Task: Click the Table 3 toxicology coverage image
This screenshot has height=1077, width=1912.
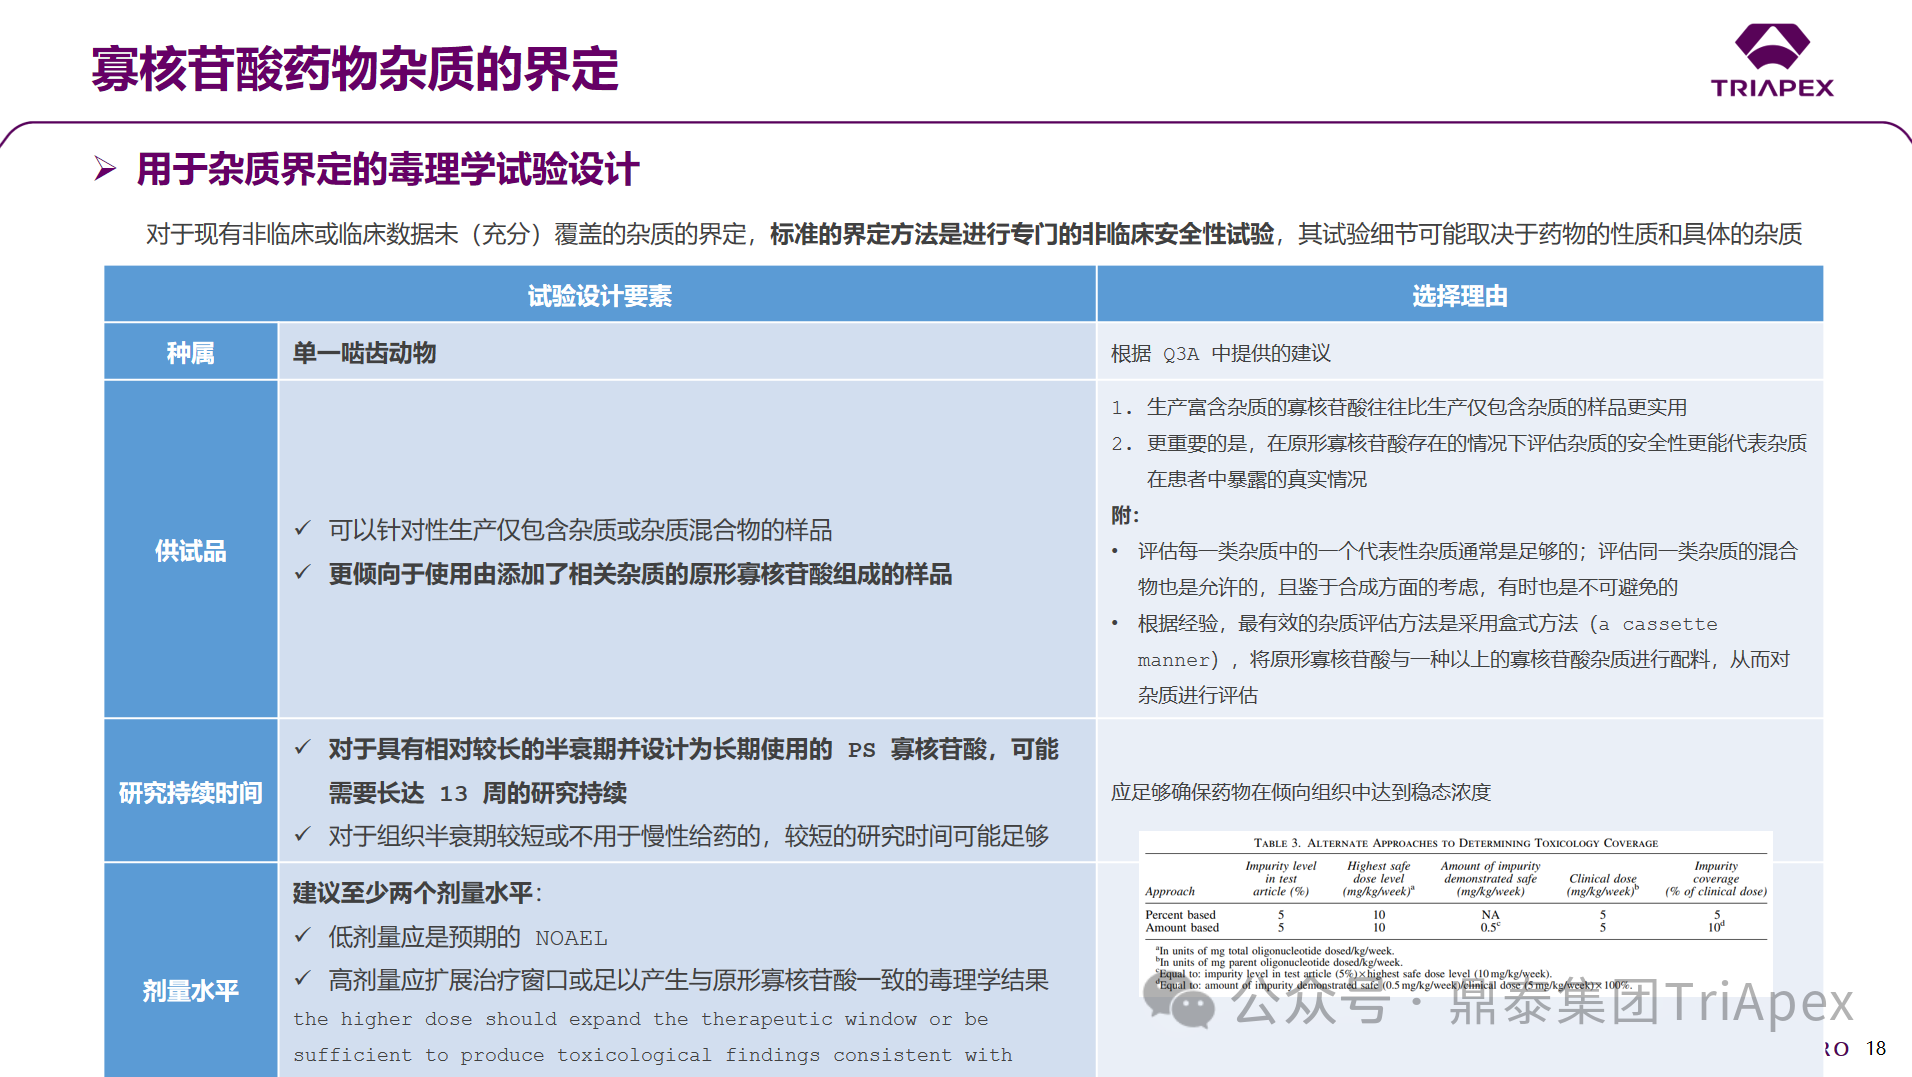Action: click(1455, 910)
